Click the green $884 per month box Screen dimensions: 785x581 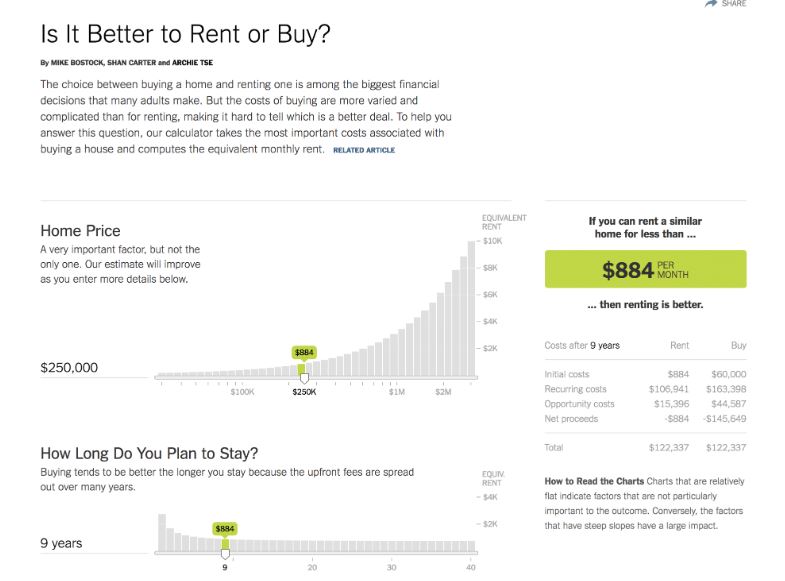click(645, 269)
